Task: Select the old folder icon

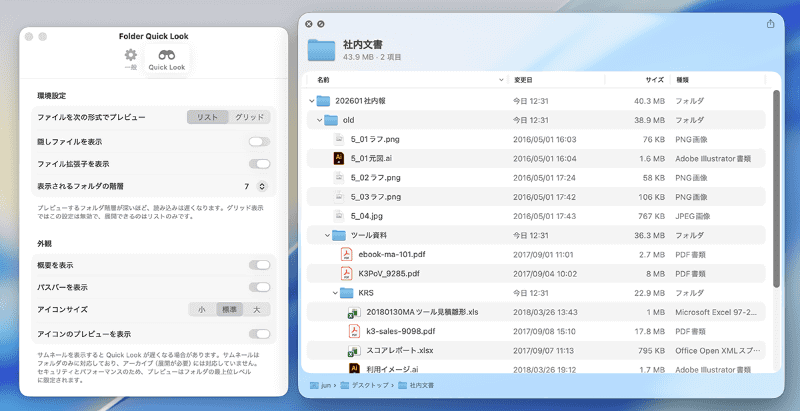Action: point(331,120)
